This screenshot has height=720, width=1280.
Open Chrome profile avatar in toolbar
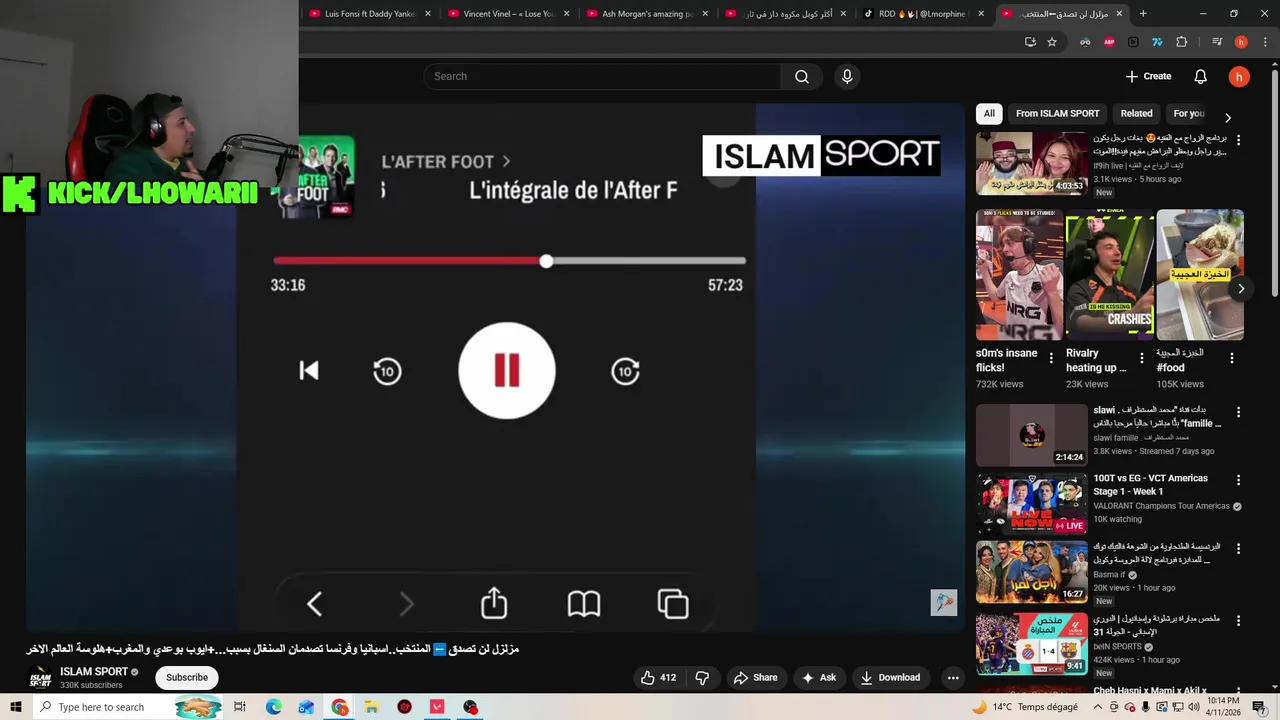pyautogui.click(x=1241, y=42)
